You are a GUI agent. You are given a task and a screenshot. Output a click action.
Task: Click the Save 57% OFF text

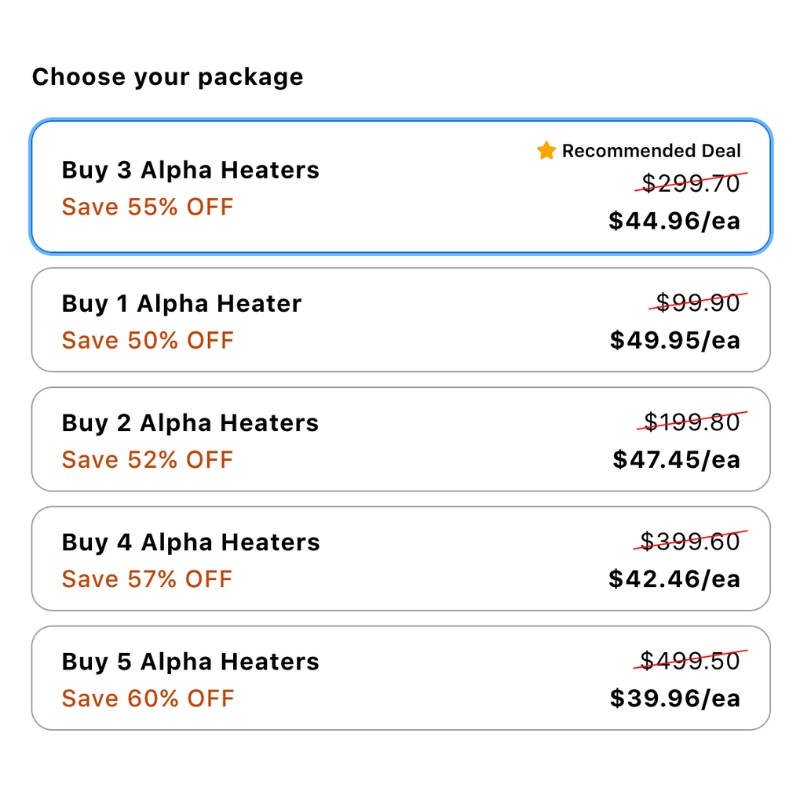147,579
